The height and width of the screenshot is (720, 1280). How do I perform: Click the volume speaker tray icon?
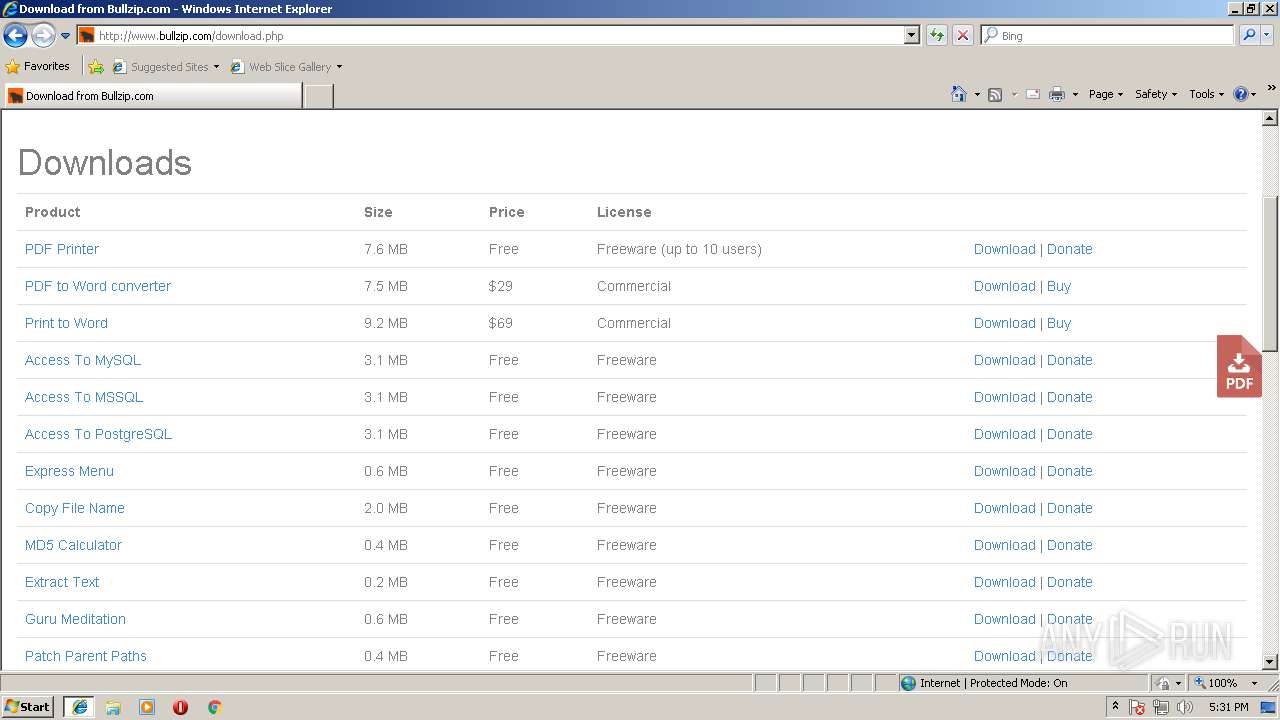click(1185, 707)
